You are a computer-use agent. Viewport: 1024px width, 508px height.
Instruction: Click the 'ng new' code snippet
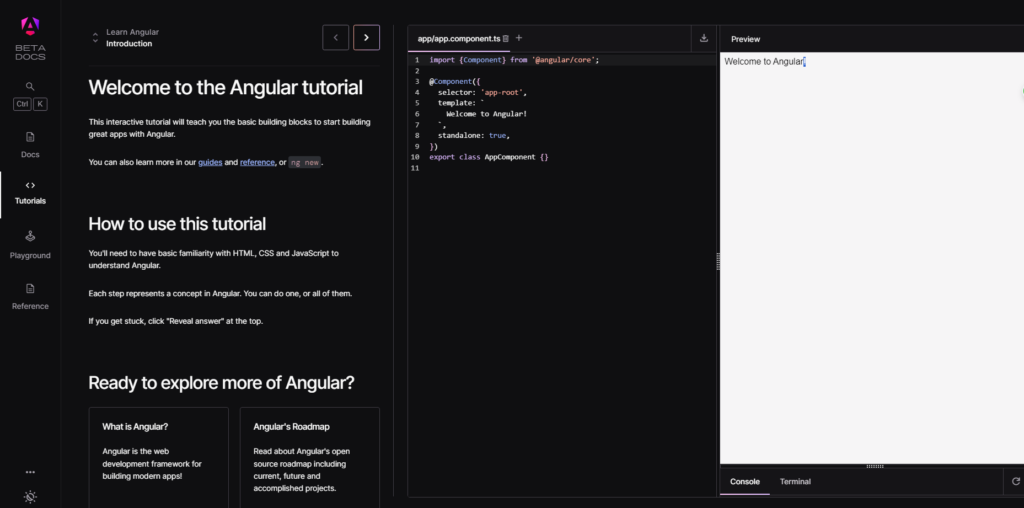[x=305, y=163]
